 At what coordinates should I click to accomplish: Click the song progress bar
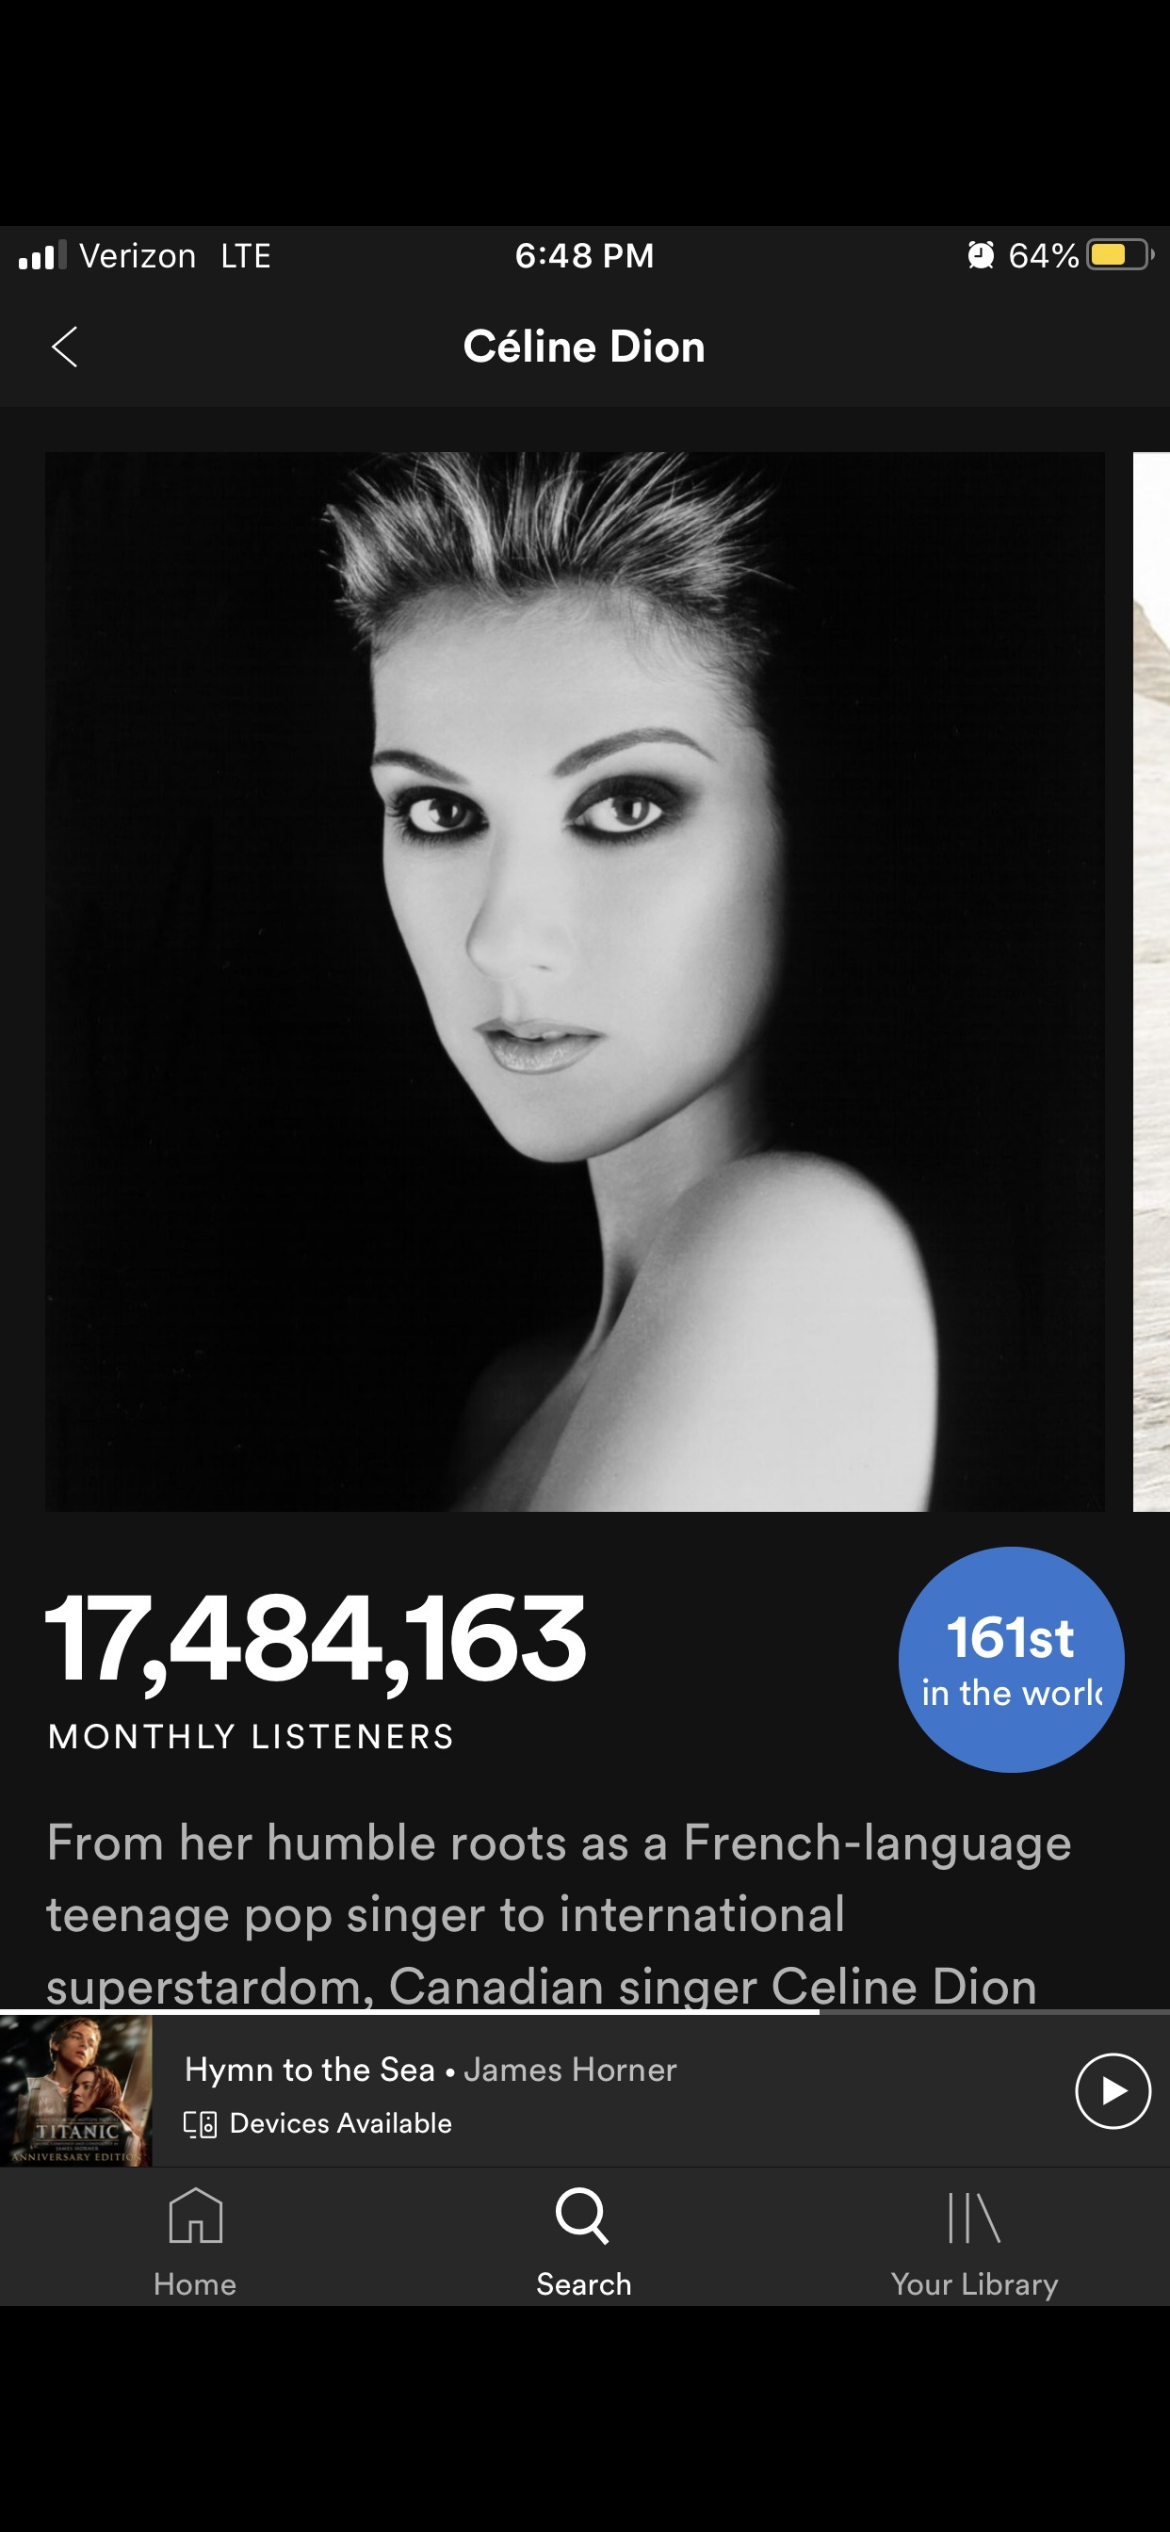[585, 2011]
